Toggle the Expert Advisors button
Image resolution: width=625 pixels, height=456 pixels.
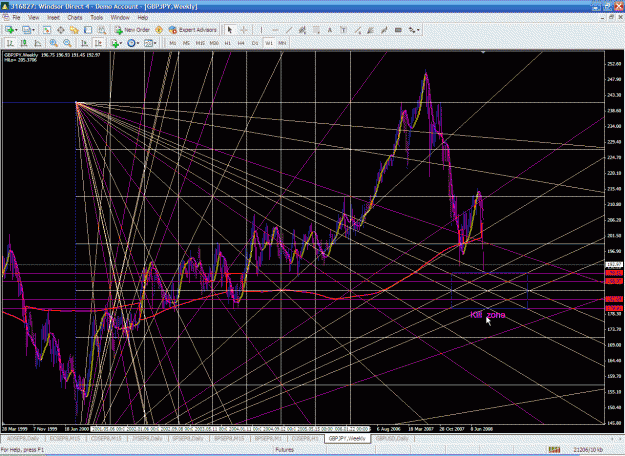coord(193,30)
